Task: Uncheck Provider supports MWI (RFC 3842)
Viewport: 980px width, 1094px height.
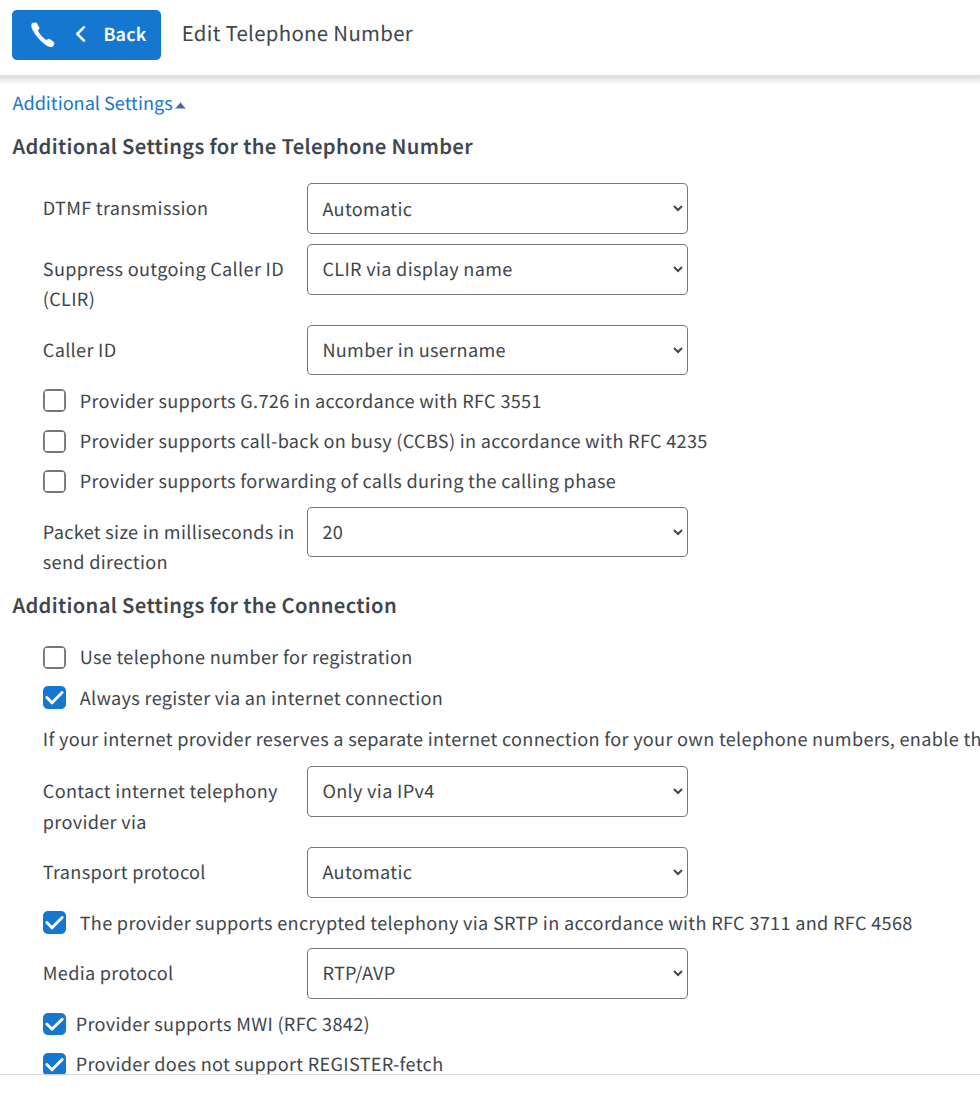Action: click(x=54, y=1024)
